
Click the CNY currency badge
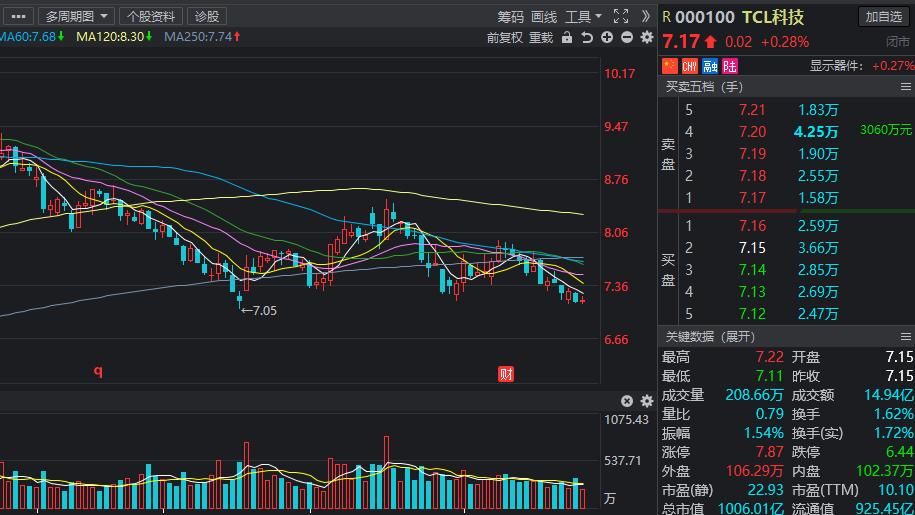pos(690,65)
